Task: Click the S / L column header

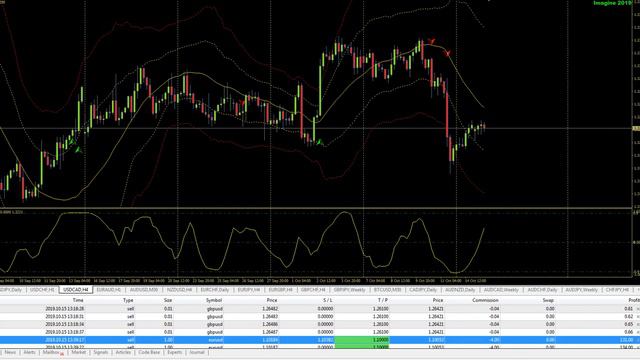Action: click(x=327, y=300)
